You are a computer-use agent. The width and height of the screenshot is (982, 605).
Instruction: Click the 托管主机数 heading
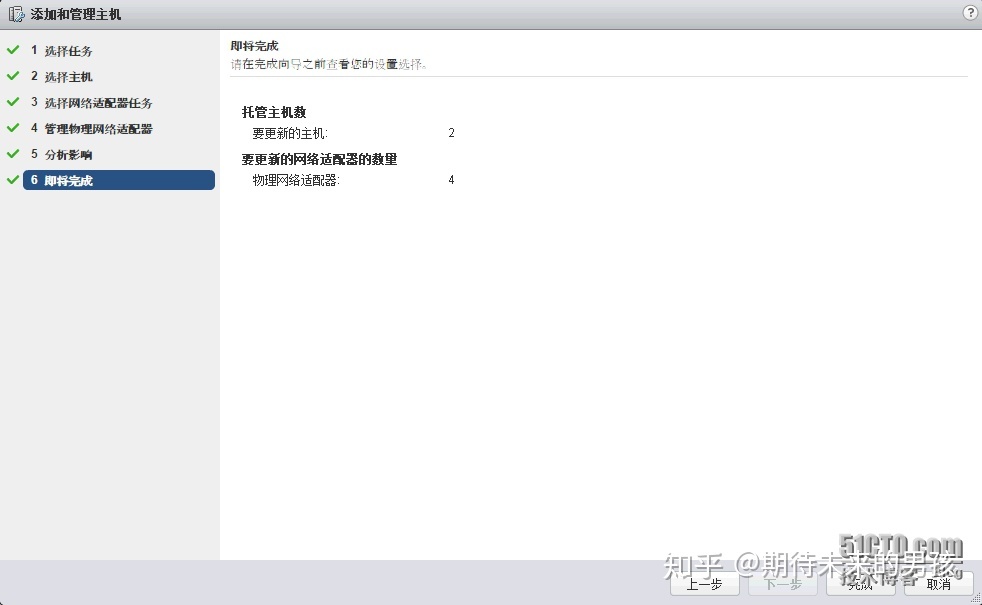[274, 112]
